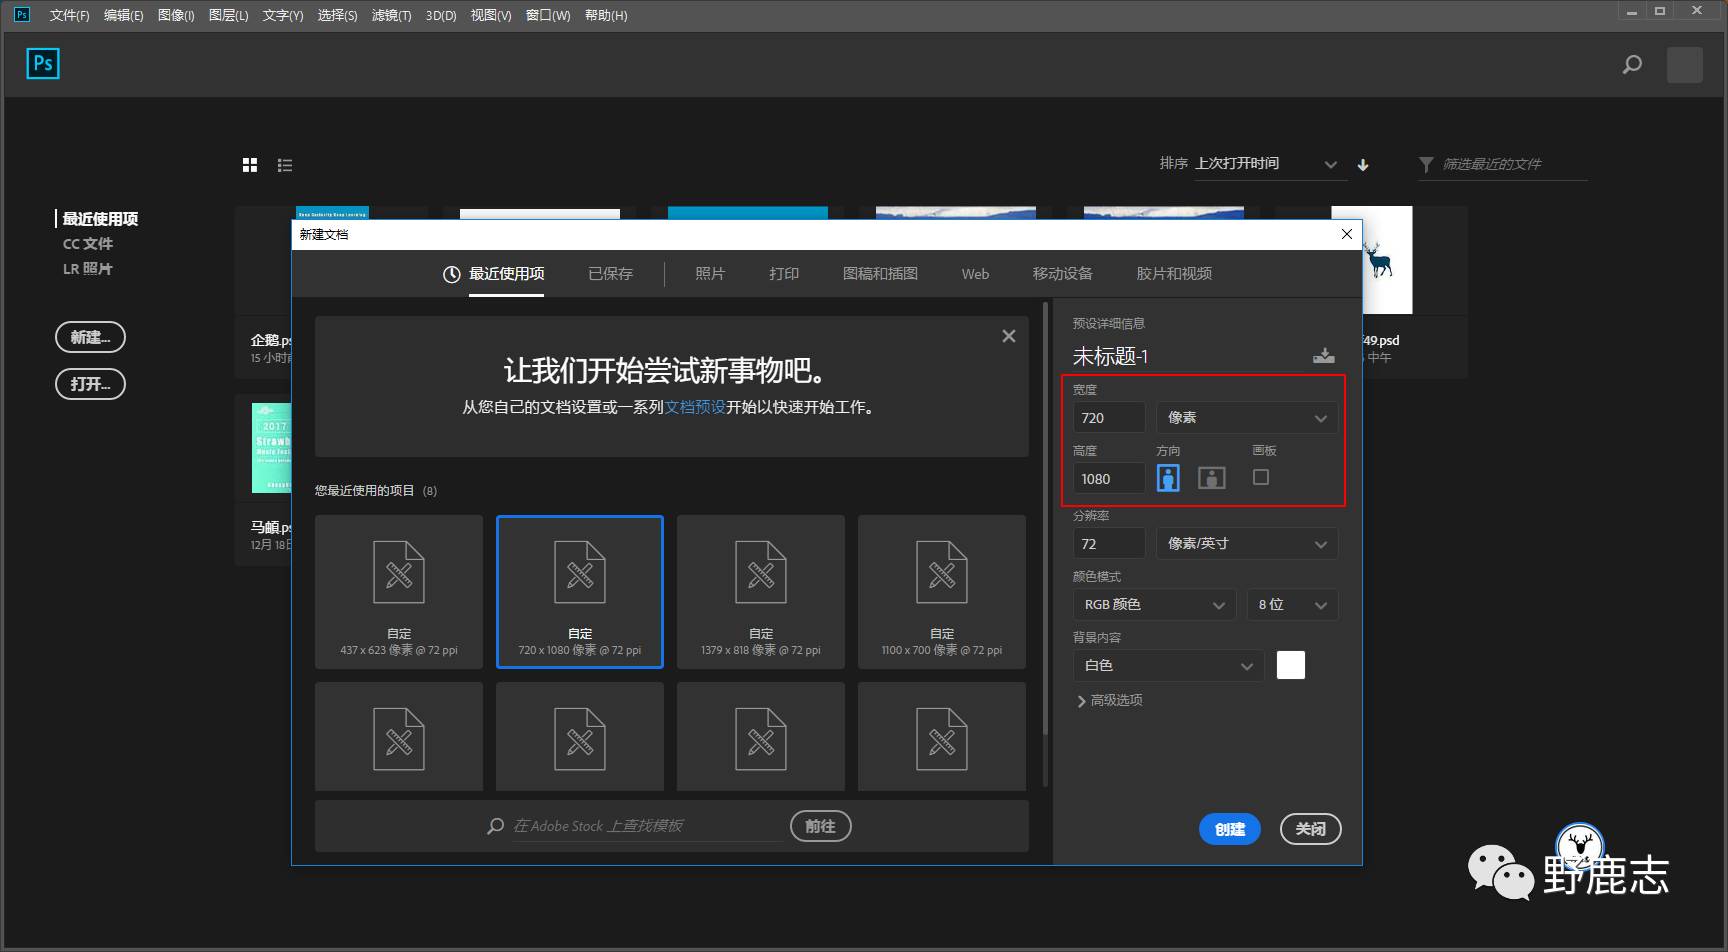
Task: Click the 文档预设 link
Action: pyautogui.click(x=695, y=407)
